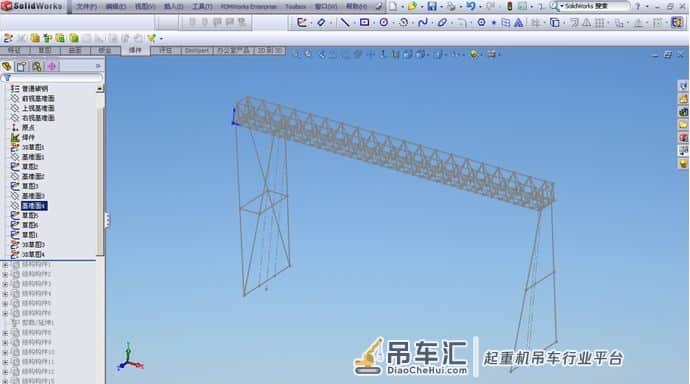Select the Smart Dimension tool

[x=321, y=22]
